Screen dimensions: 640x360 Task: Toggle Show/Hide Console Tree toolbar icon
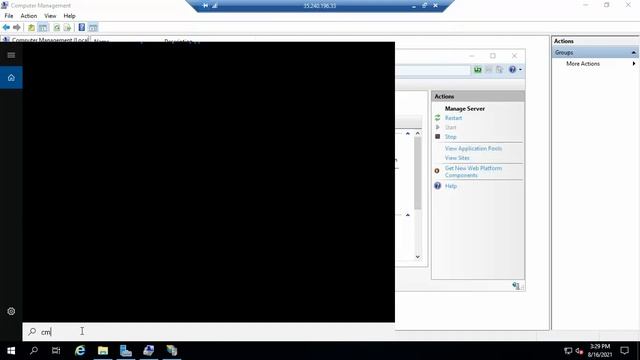point(43,27)
